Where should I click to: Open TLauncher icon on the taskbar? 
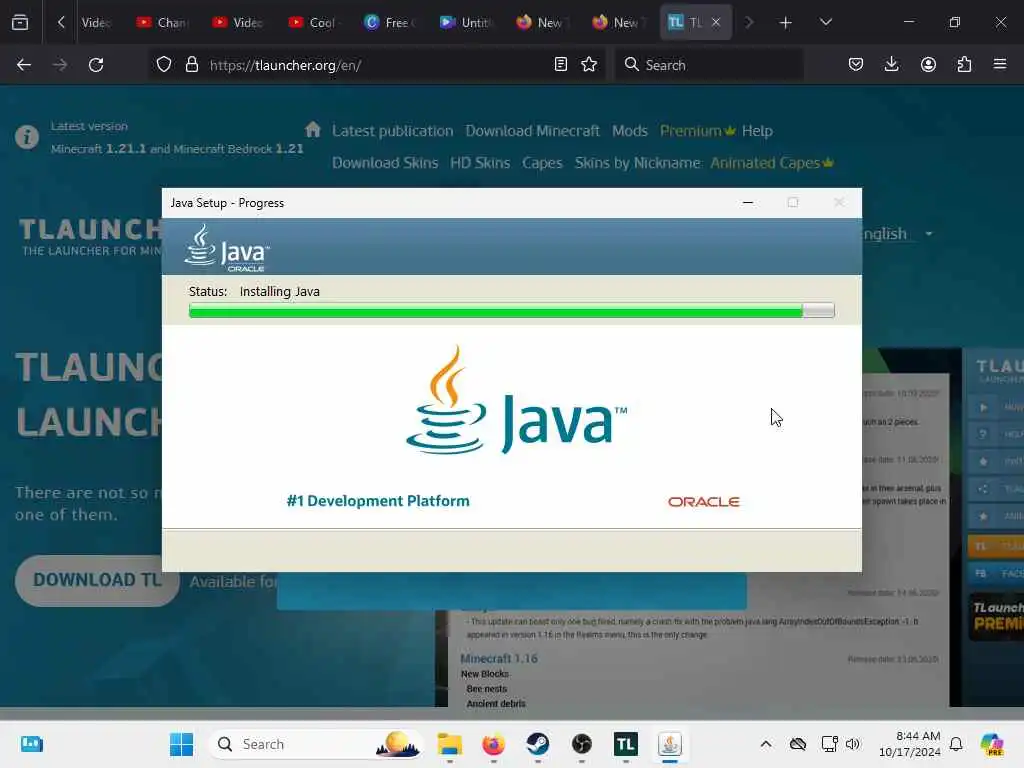(x=626, y=744)
